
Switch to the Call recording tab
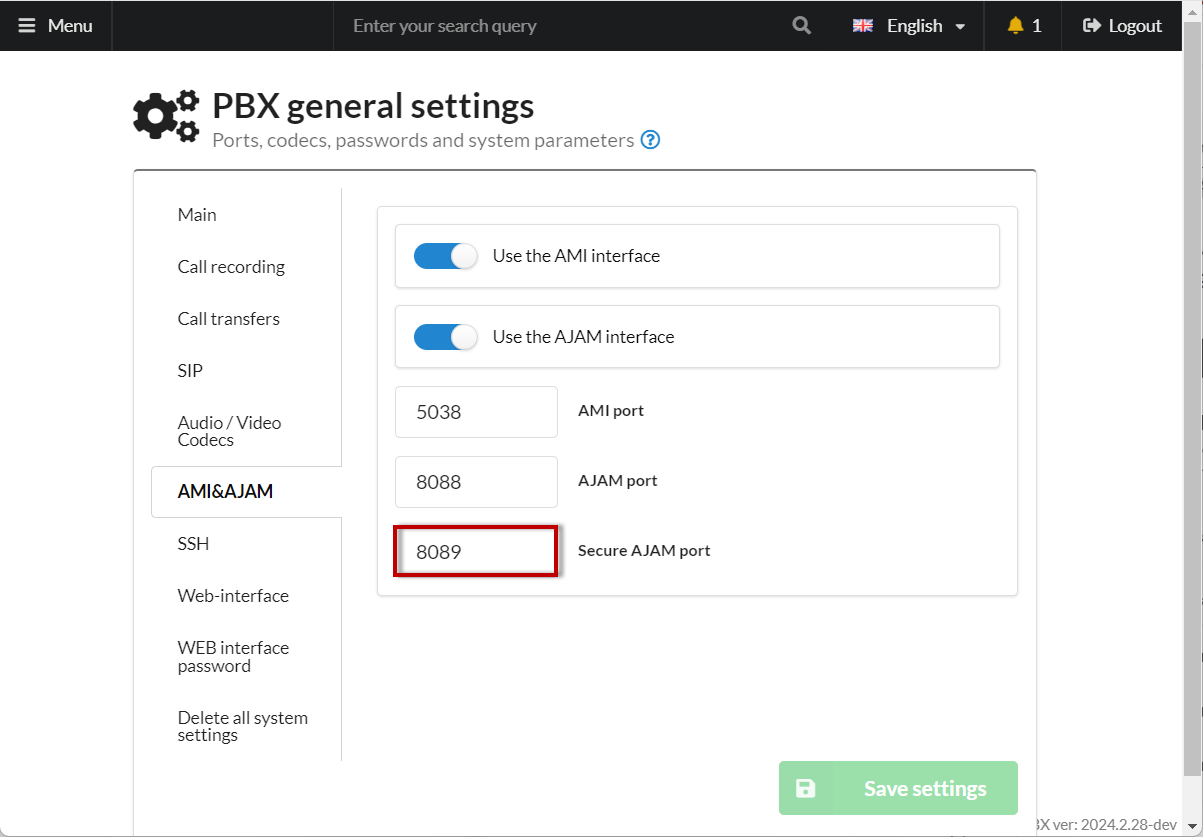231,267
